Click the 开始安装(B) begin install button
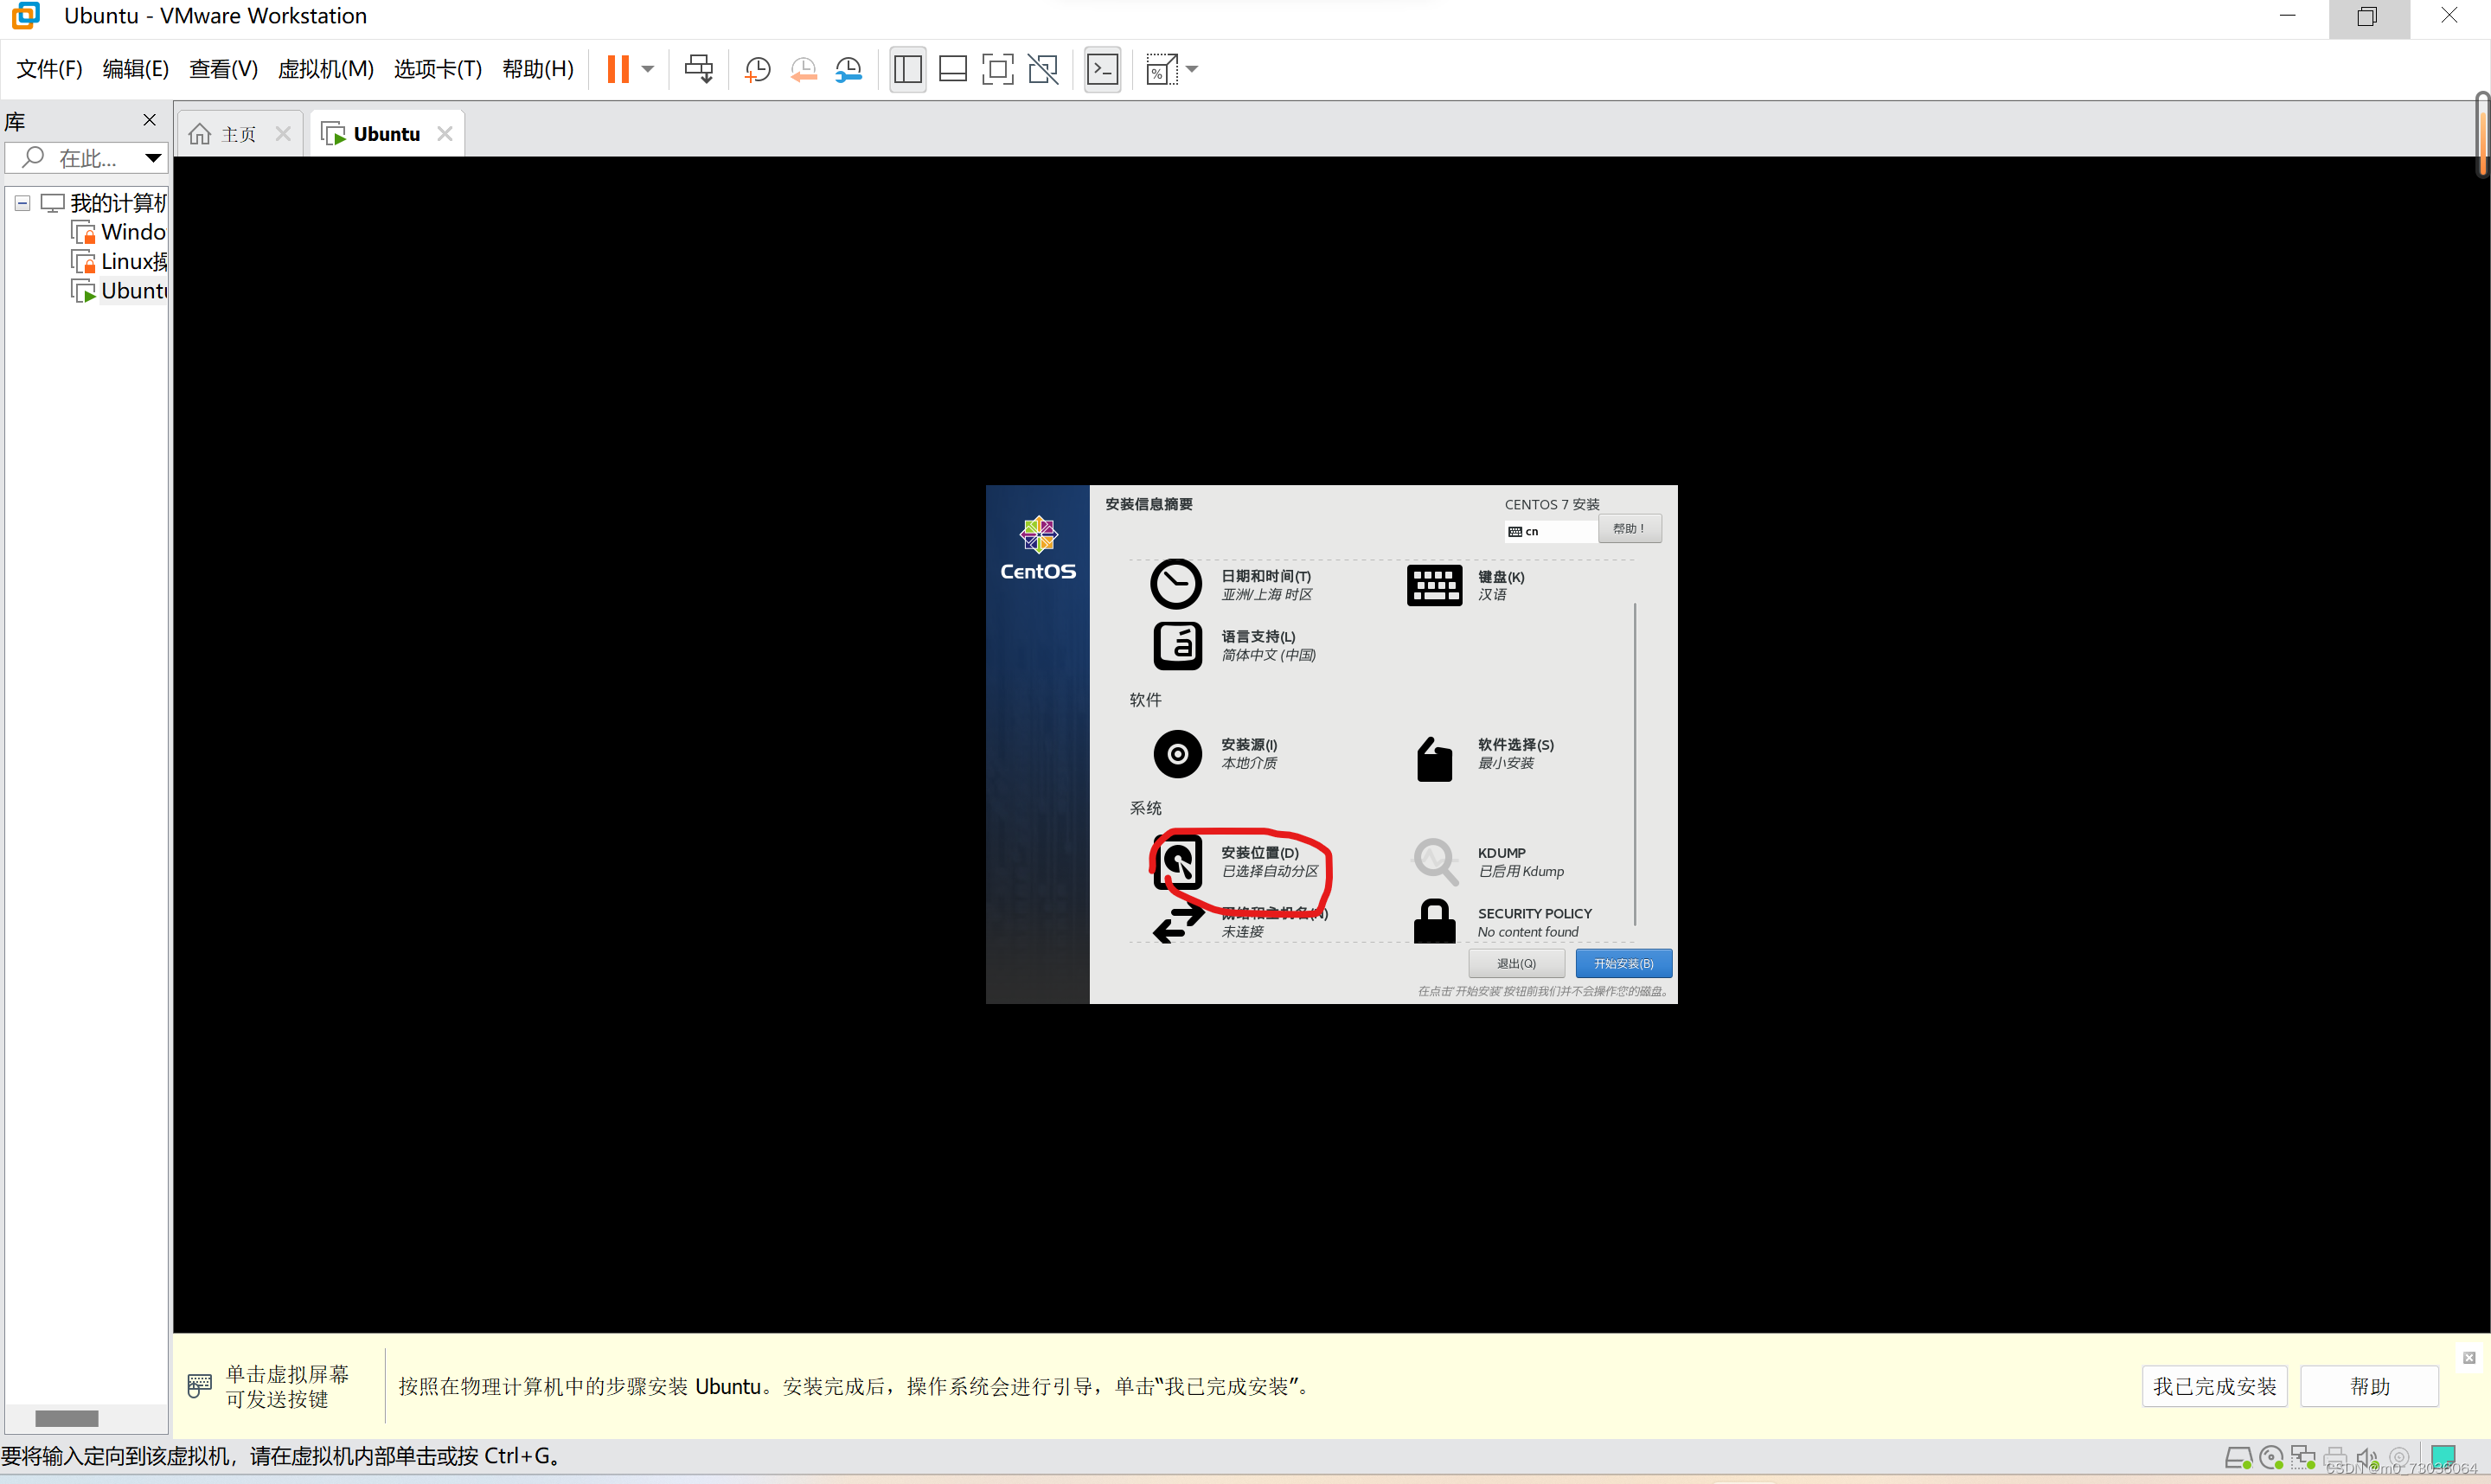The width and height of the screenshot is (2491, 1484). (x=1623, y=963)
